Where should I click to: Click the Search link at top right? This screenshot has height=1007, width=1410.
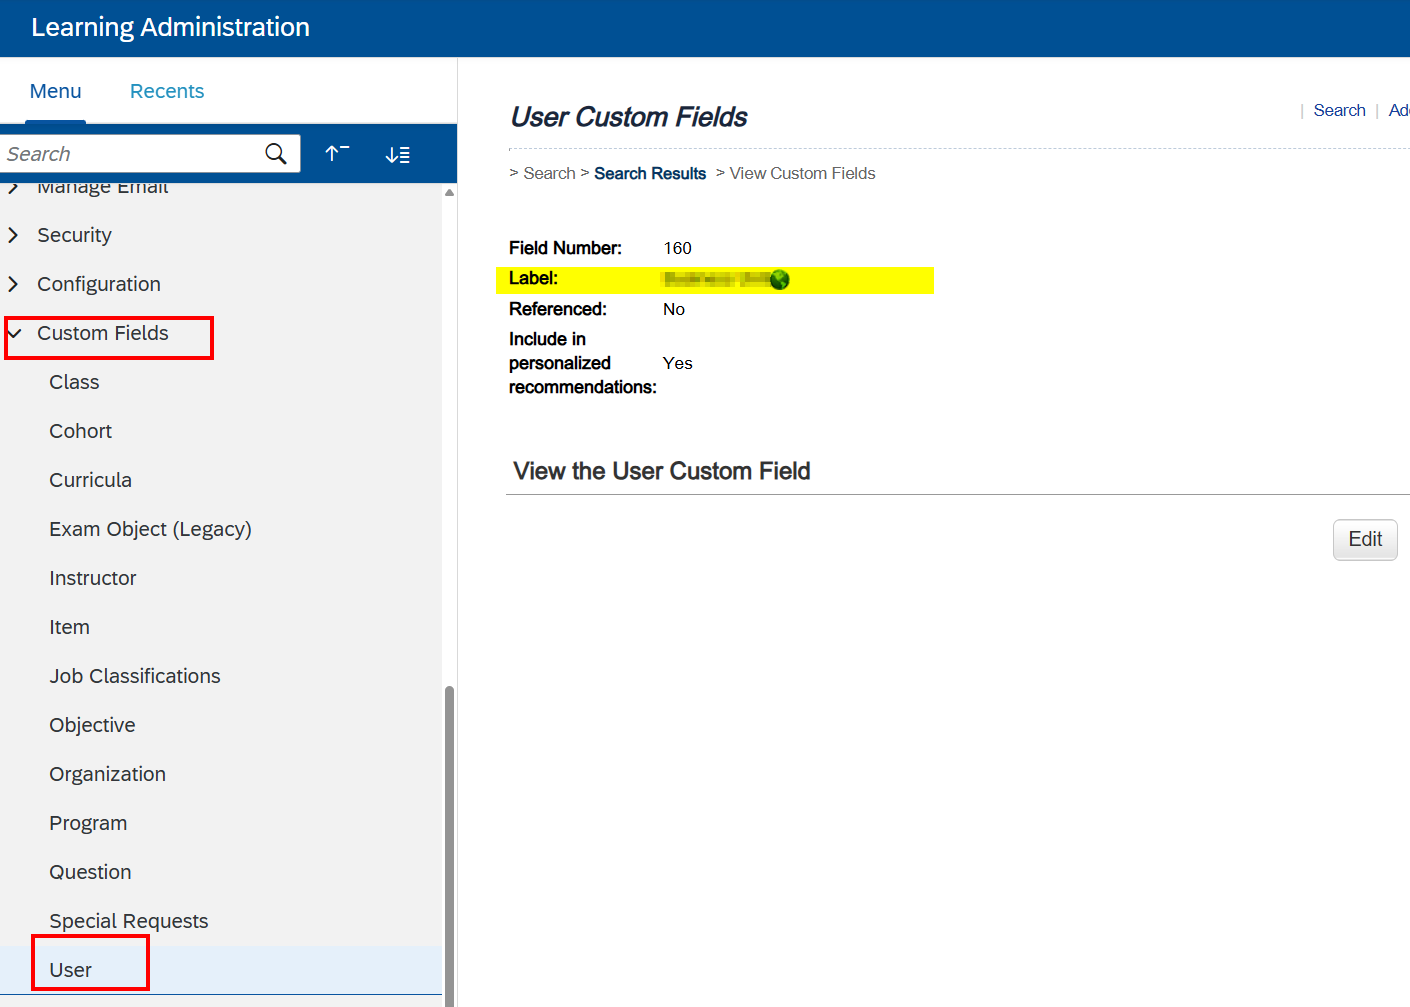click(1339, 110)
